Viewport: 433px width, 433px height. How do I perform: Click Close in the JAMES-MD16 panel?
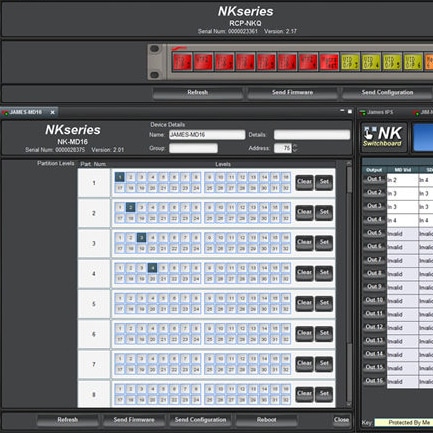[341, 420]
